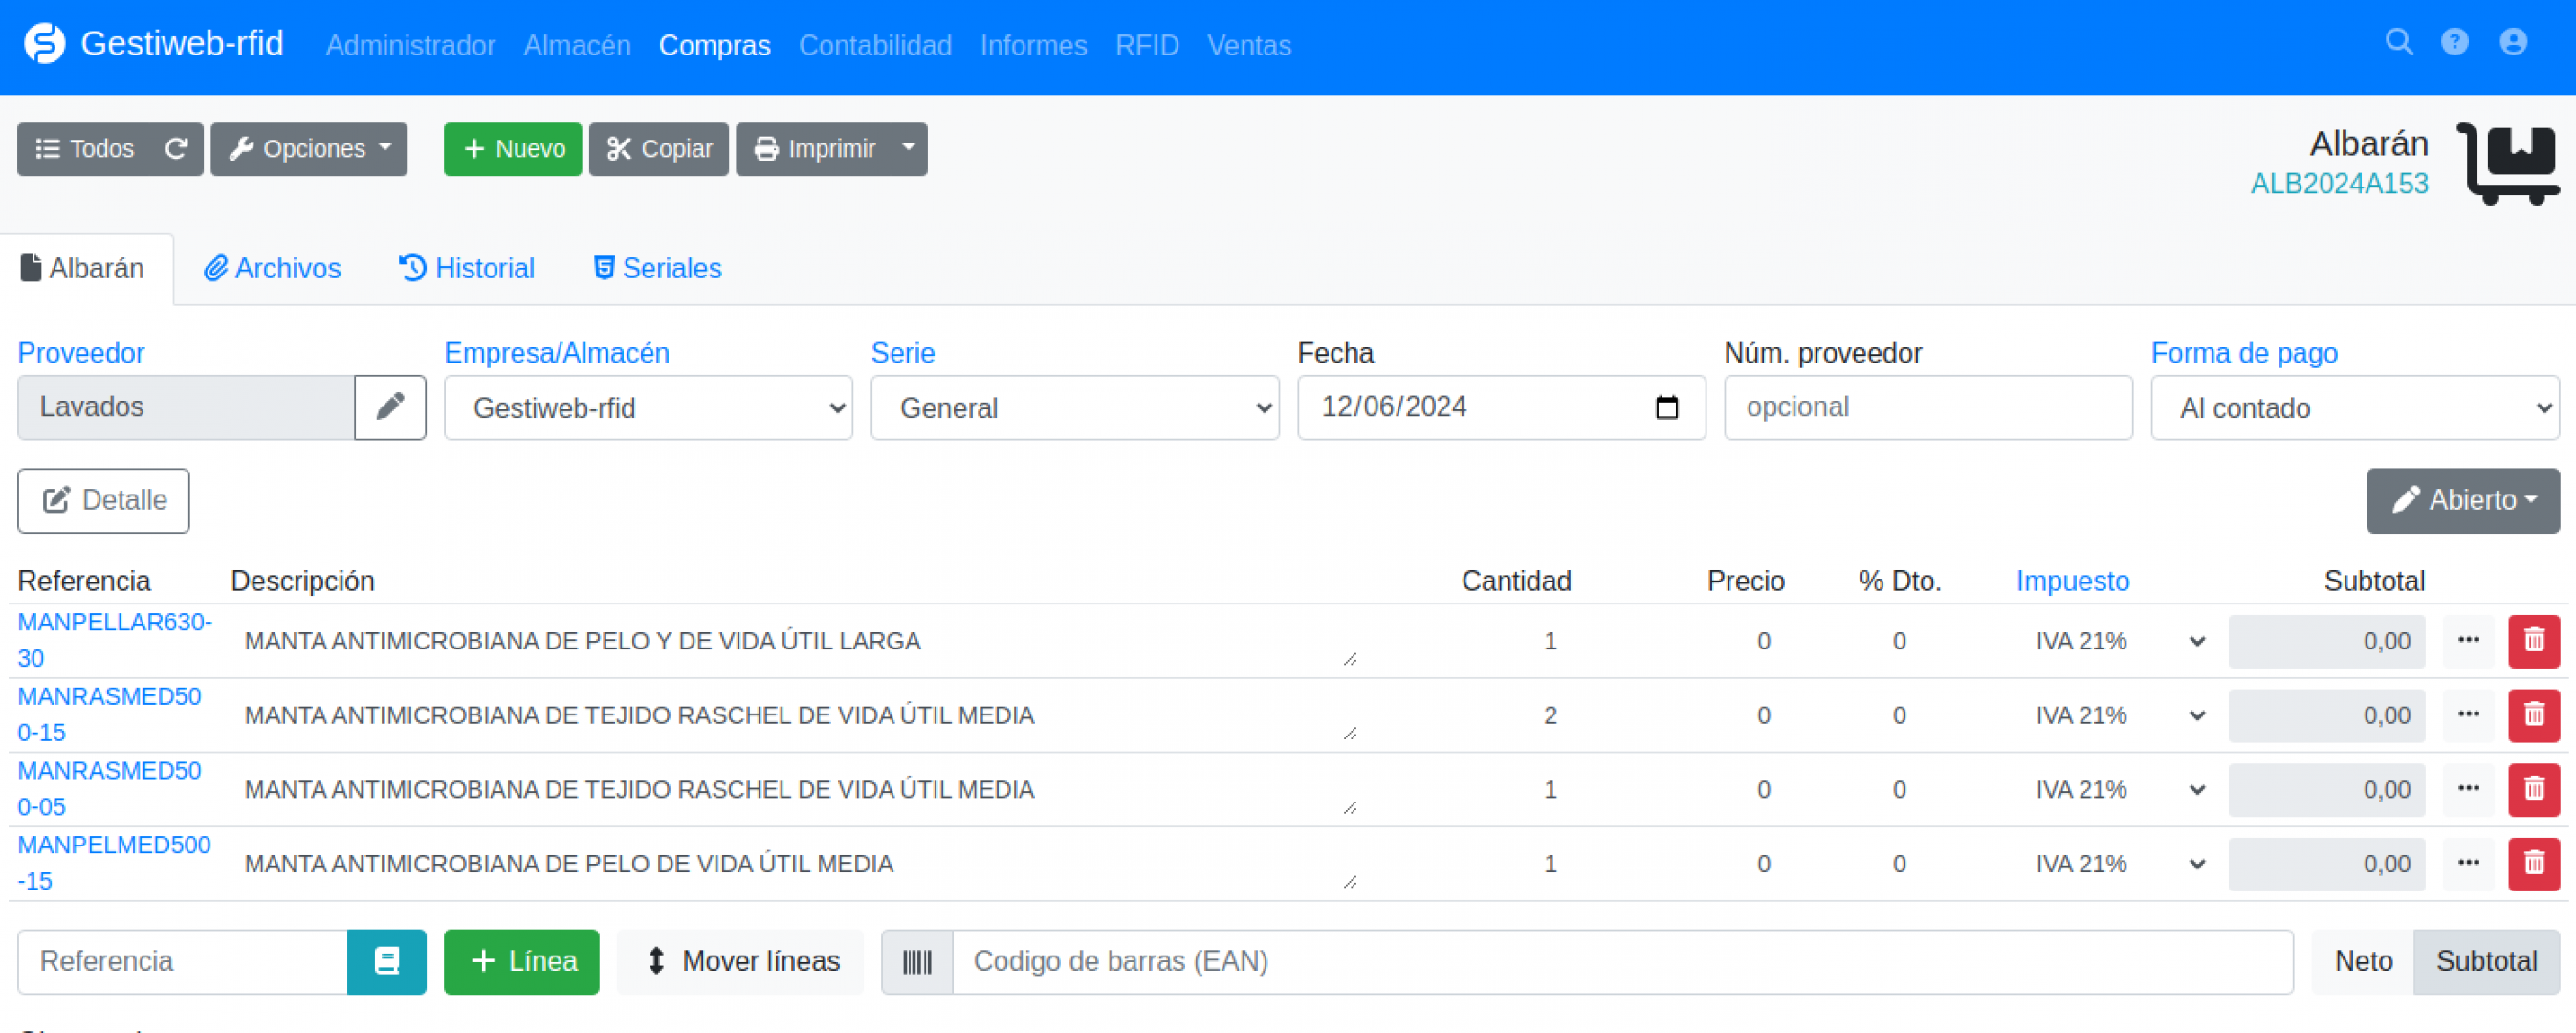Click the Todos list button
The height and width of the screenshot is (1033, 2576).
click(x=85, y=149)
